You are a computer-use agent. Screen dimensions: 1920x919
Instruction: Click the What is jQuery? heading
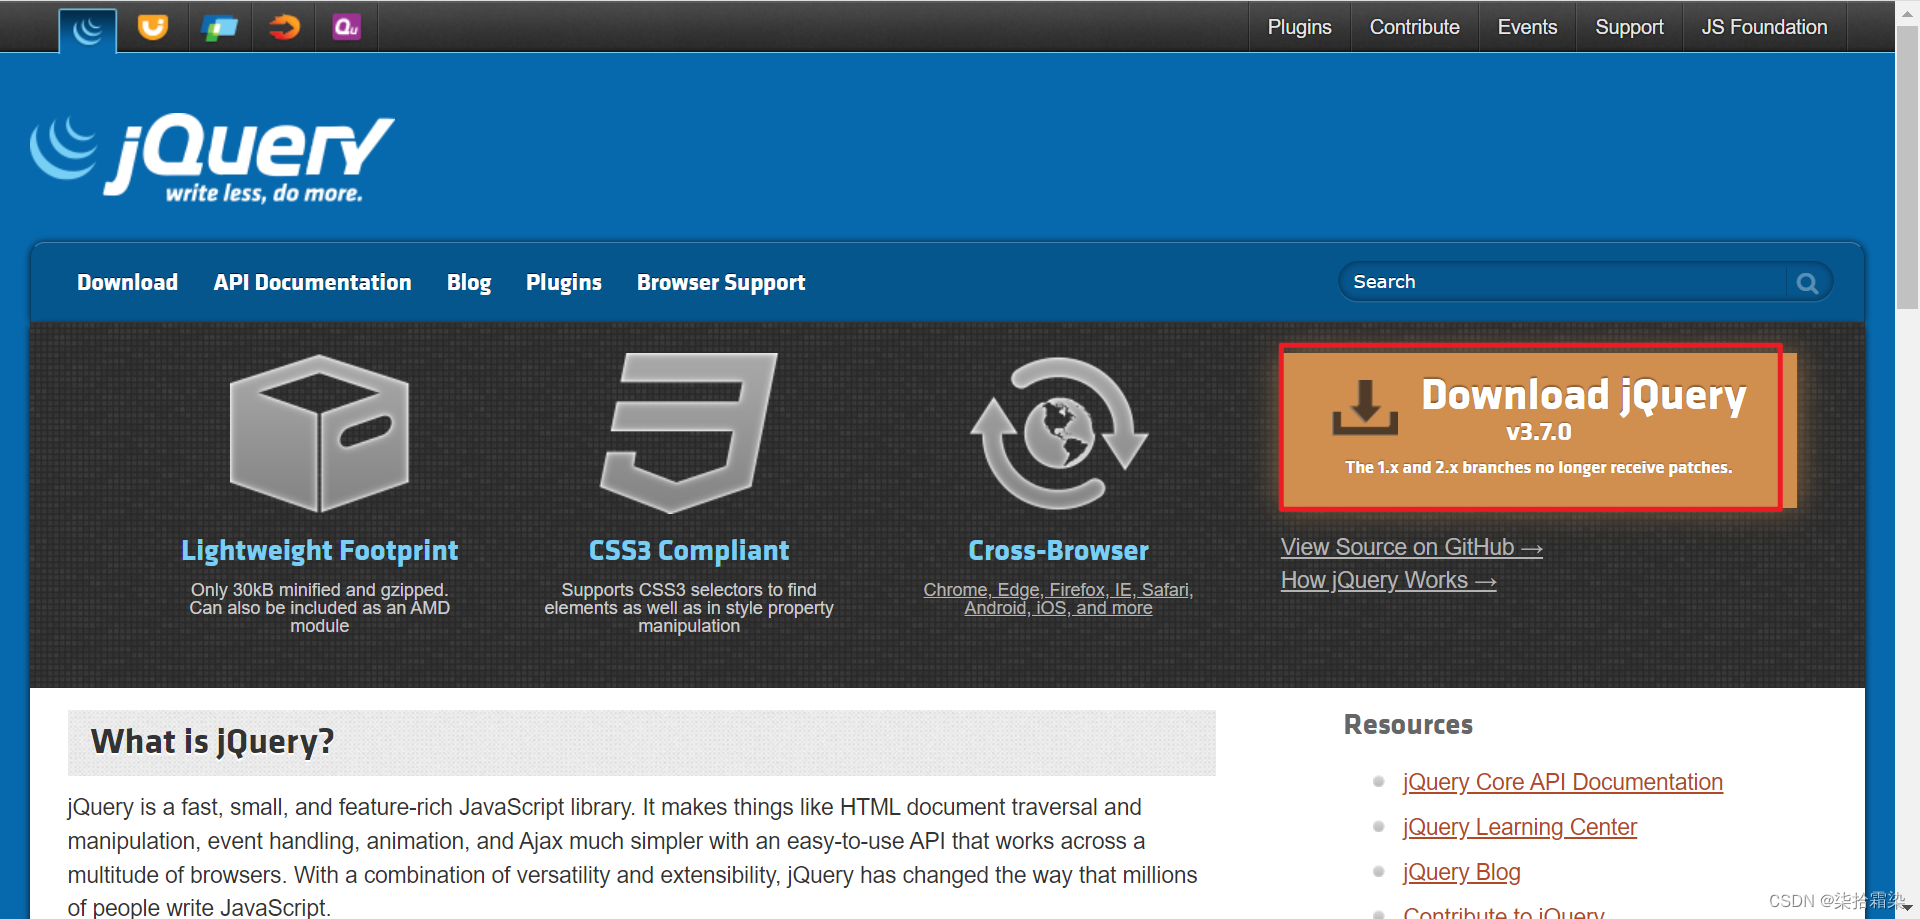(212, 742)
